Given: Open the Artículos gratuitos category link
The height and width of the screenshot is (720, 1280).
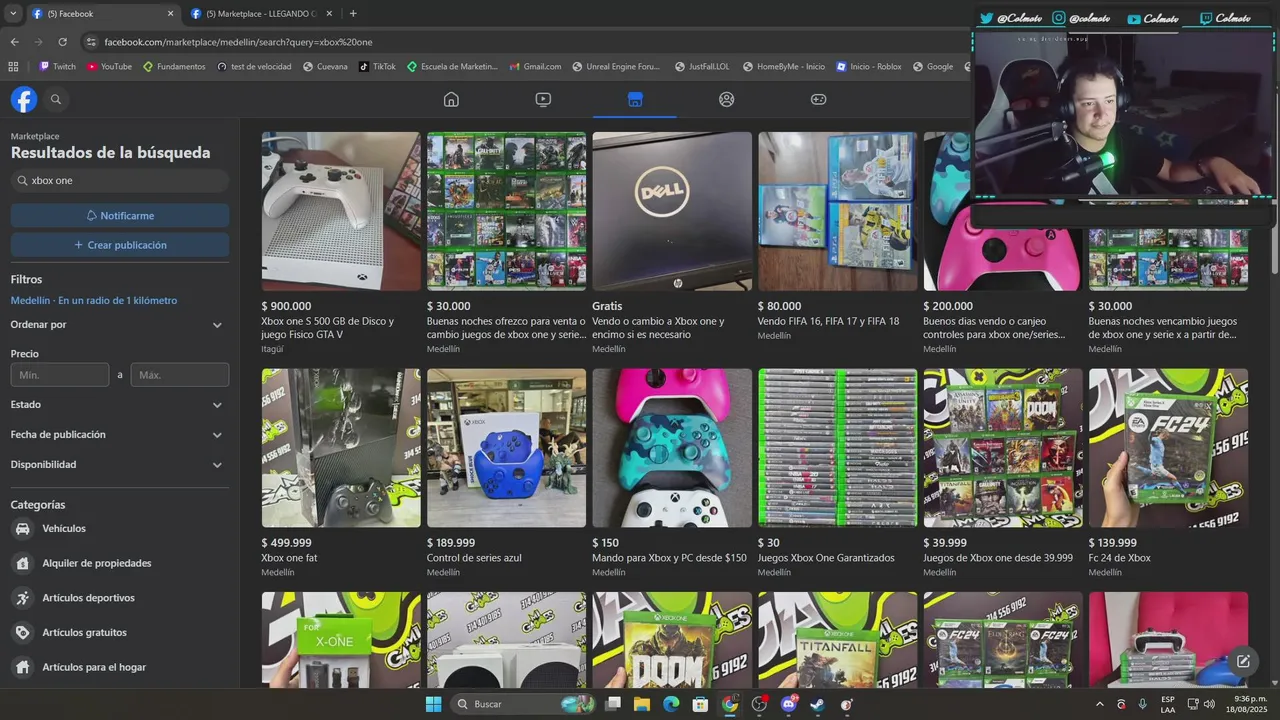Looking at the screenshot, I should pyautogui.click(x=84, y=633).
